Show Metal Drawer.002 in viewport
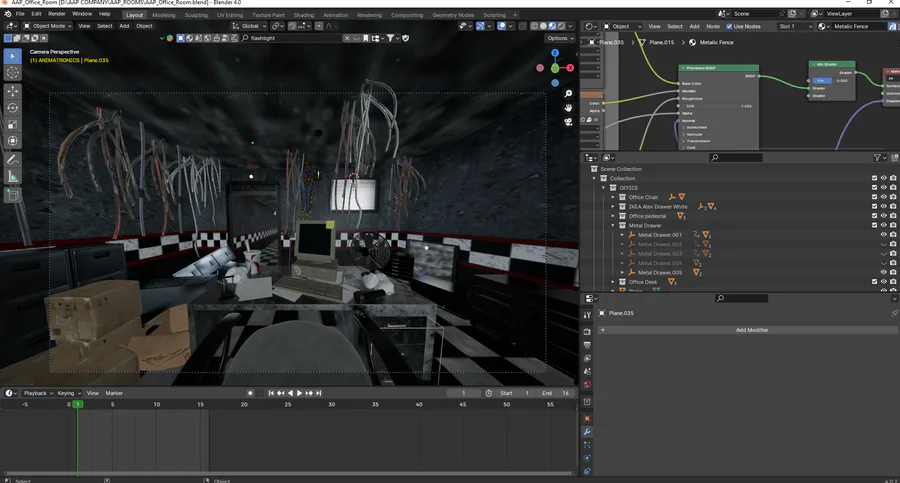Image resolution: width=900 pixels, height=483 pixels. [884, 244]
